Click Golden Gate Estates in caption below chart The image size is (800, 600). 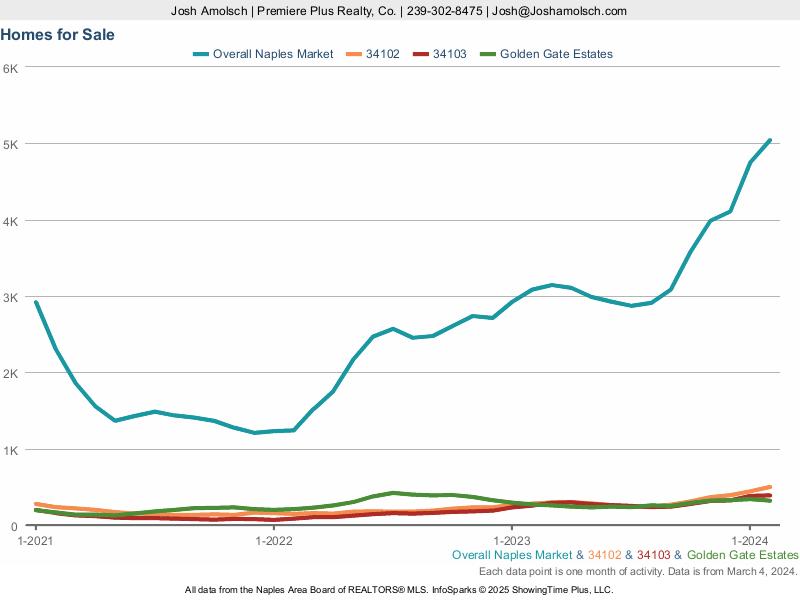(x=743, y=555)
